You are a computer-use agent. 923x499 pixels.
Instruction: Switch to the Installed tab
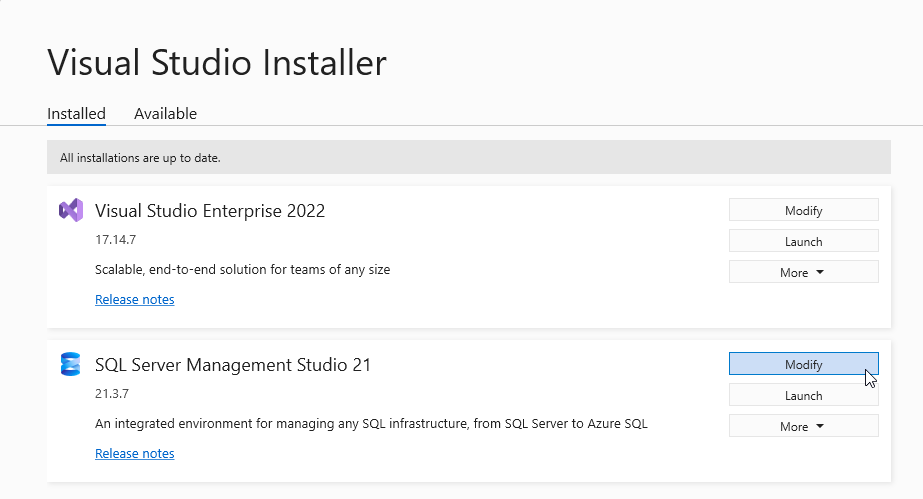coord(76,114)
